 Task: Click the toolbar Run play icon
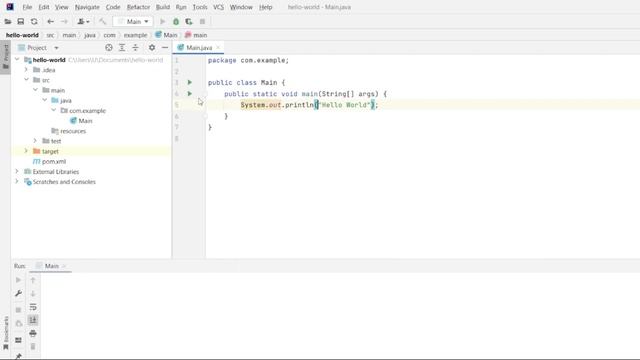click(x=162, y=22)
